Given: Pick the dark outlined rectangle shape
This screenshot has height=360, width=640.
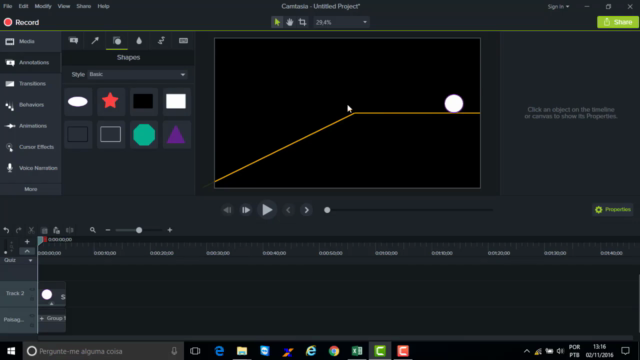Looking at the screenshot, I should click(78, 134).
